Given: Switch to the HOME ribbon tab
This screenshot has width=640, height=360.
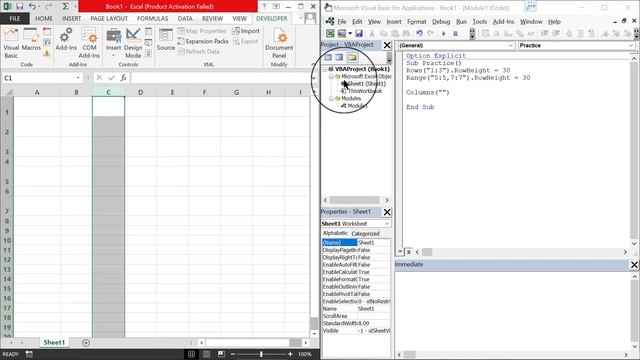Looking at the screenshot, I should coord(44,19).
